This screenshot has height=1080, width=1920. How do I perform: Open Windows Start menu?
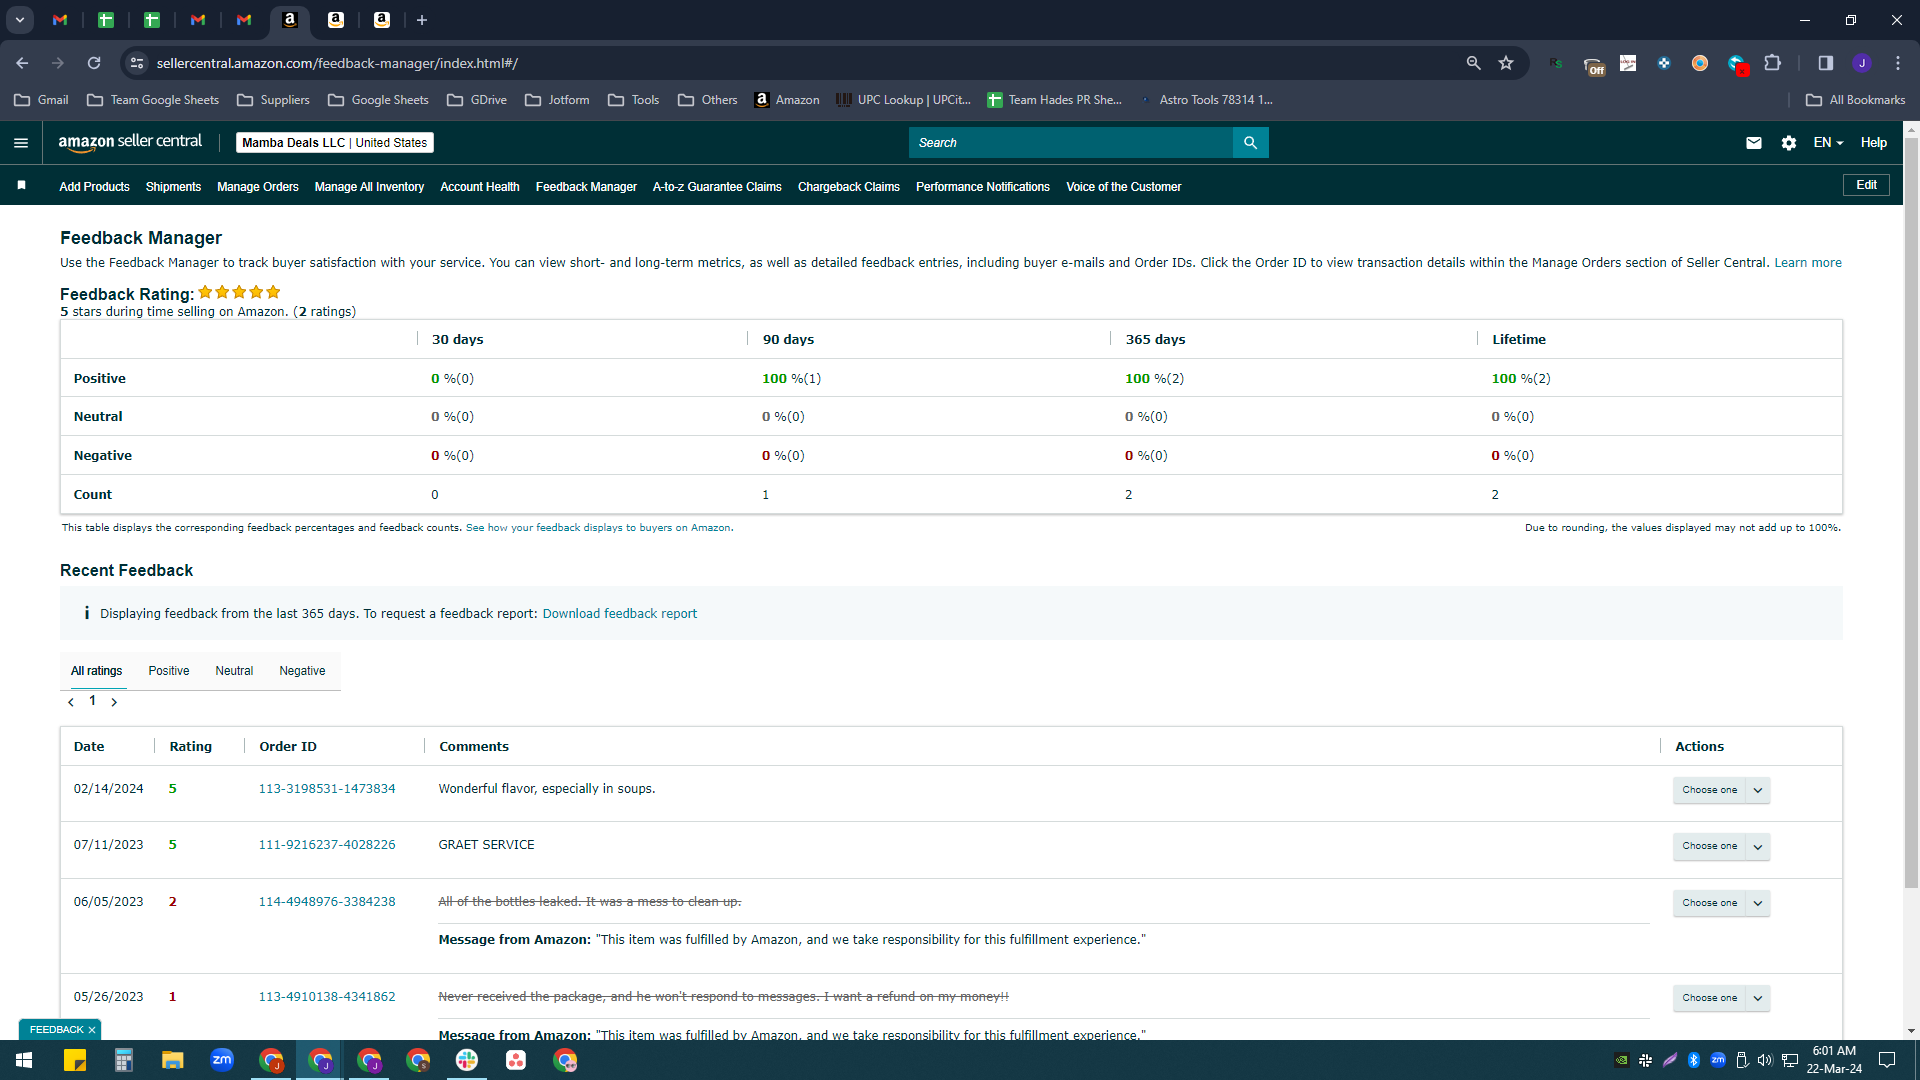[24, 1060]
